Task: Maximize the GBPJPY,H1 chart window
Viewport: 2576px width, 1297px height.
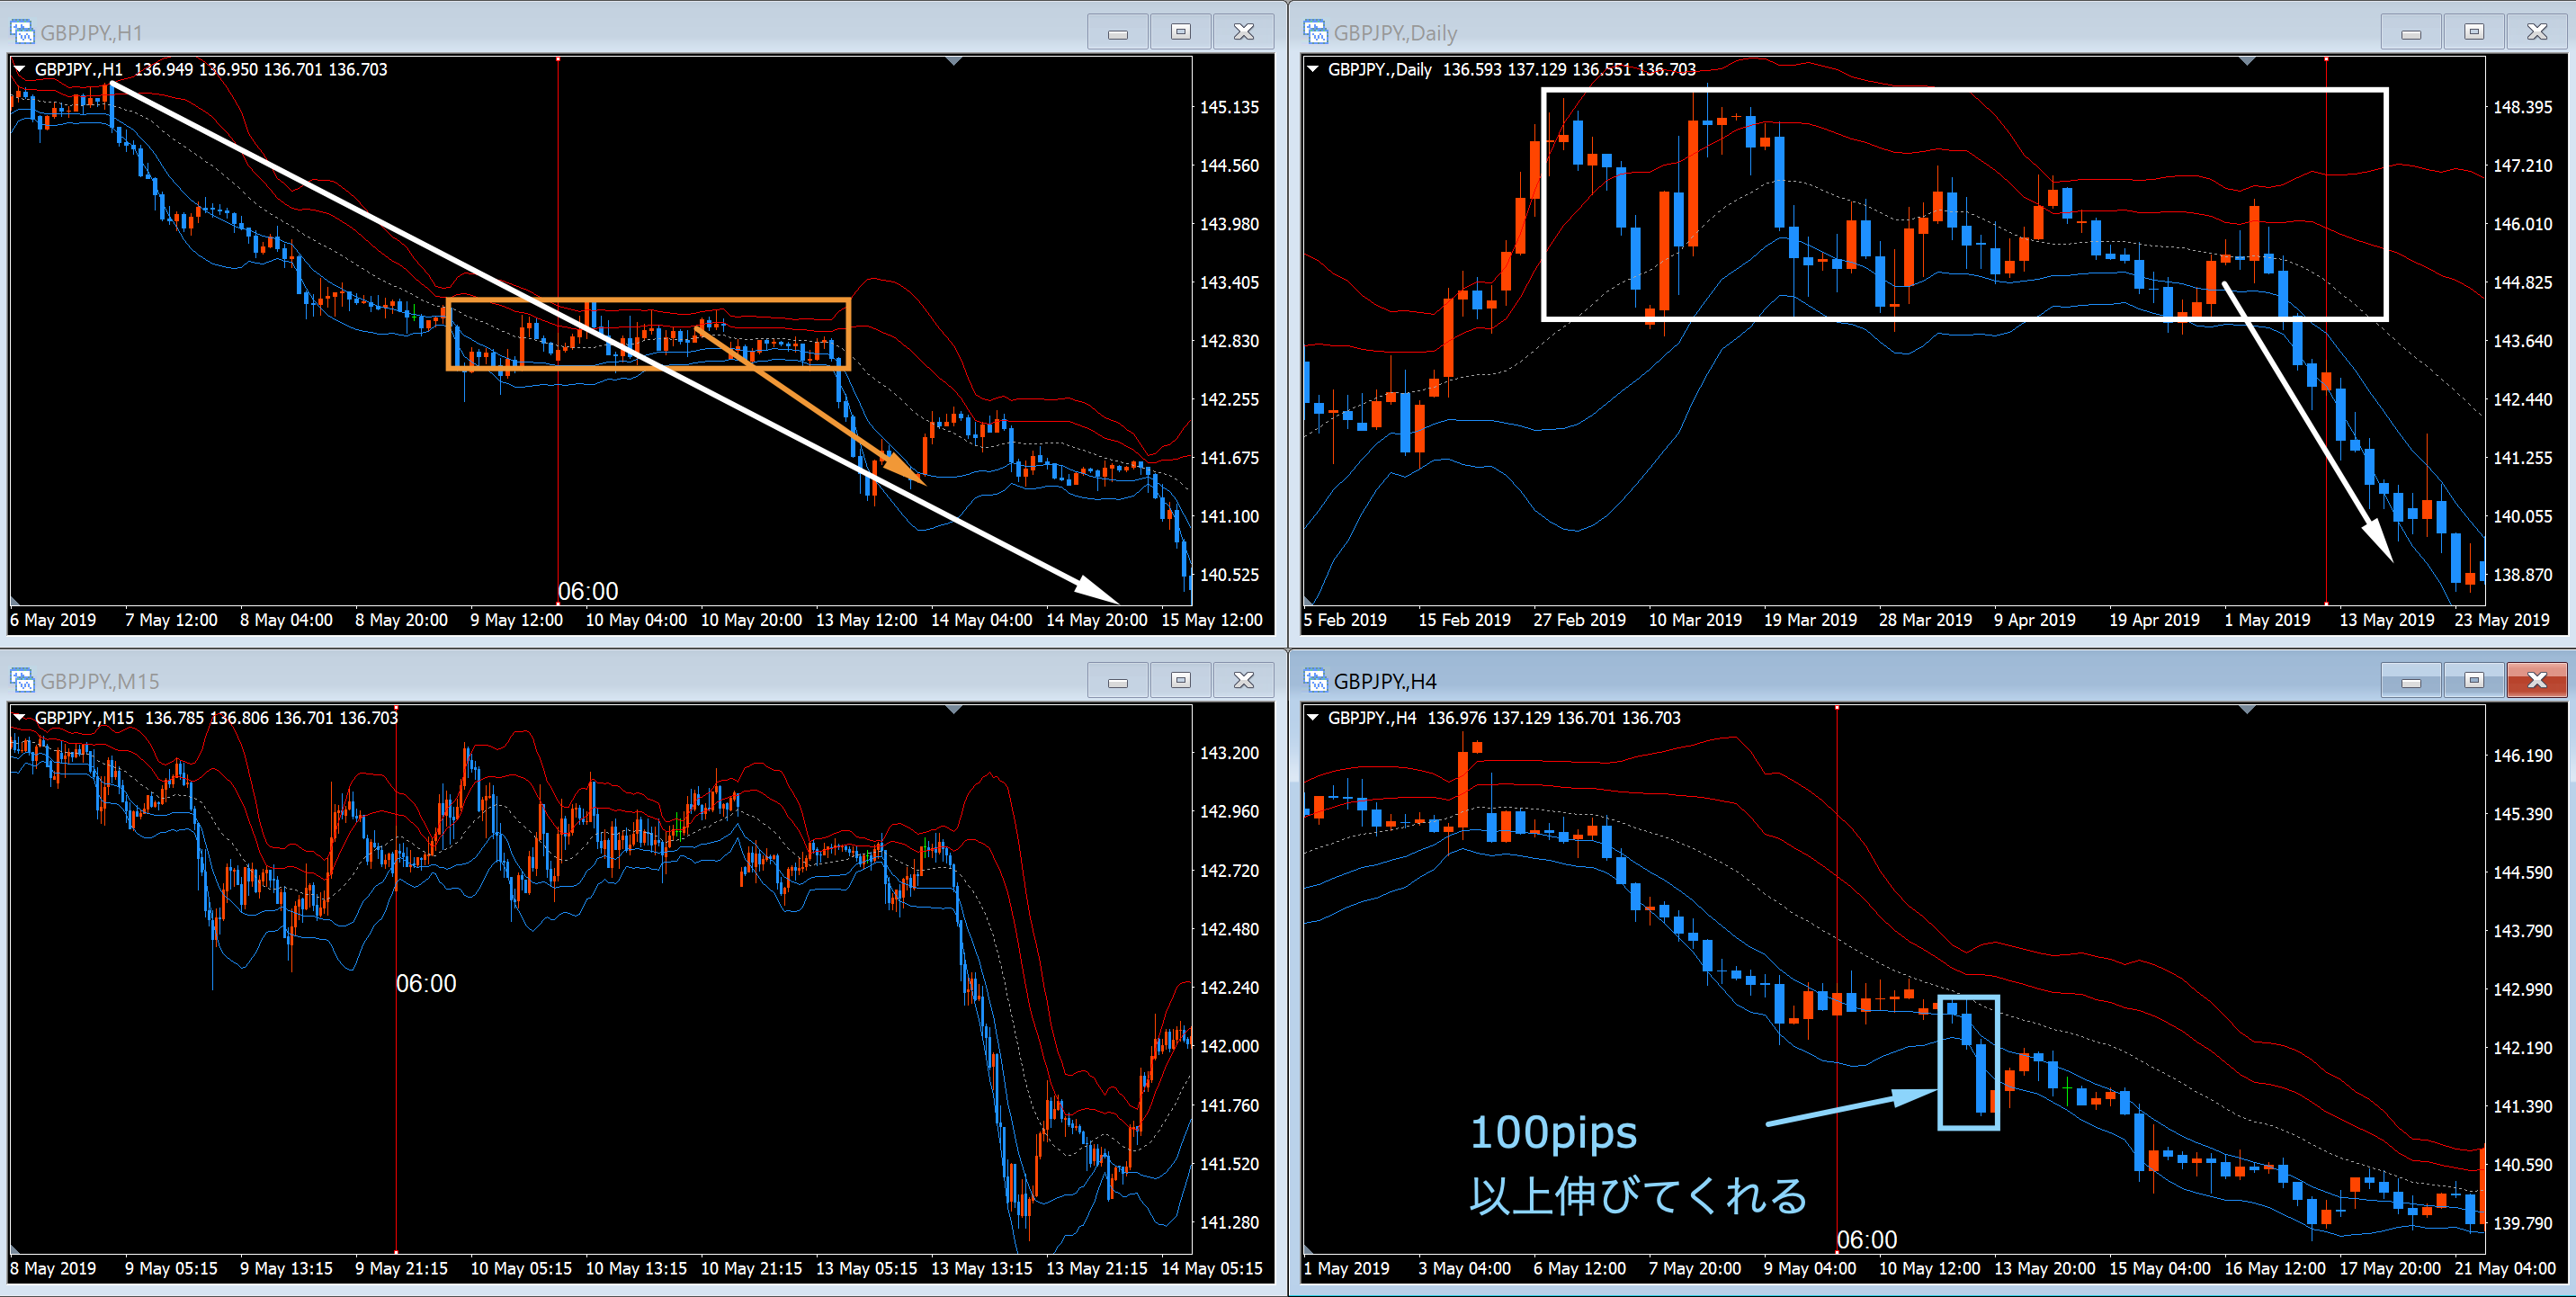Action: [1180, 32]
